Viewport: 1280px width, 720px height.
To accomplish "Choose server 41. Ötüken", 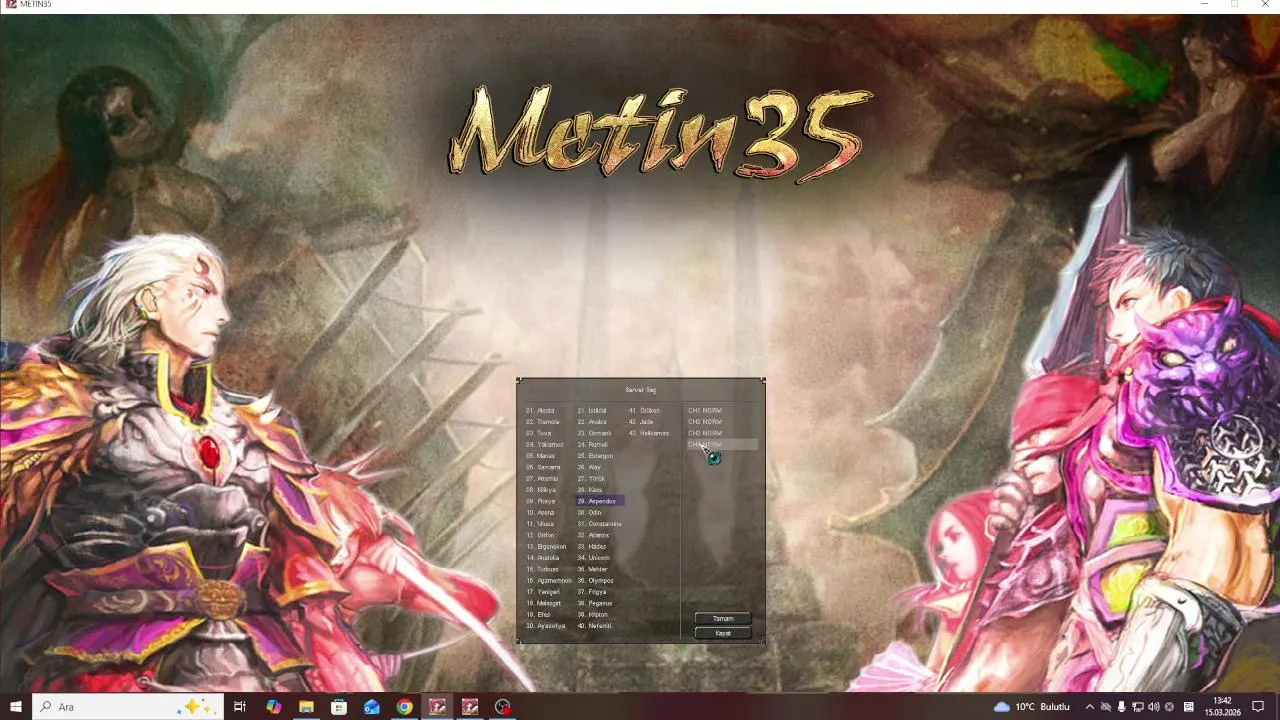I will click(x=644, y=410).
